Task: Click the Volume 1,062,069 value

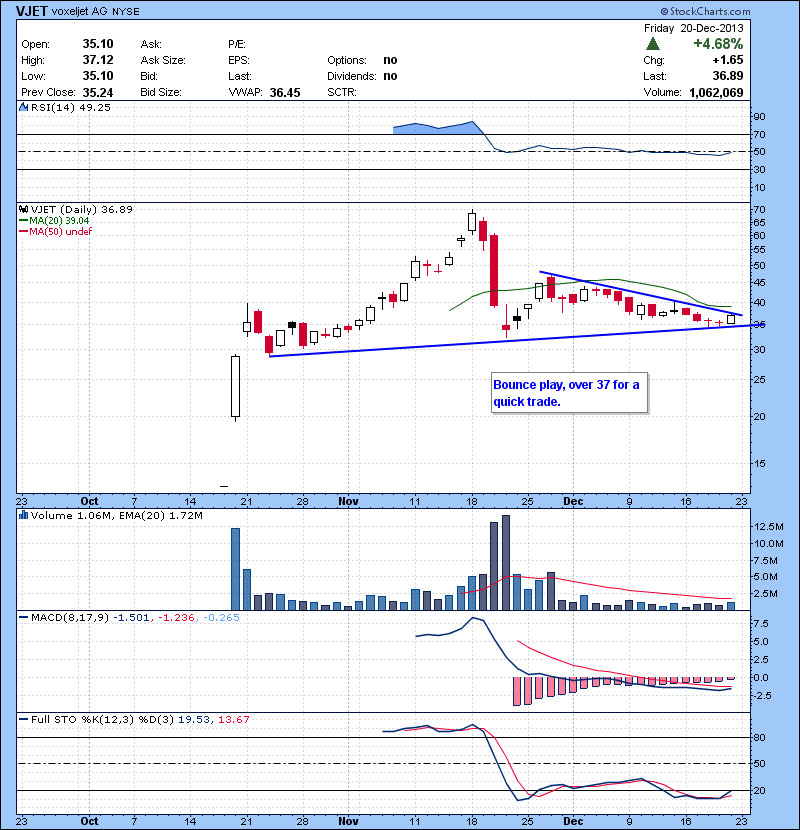Action: pyautogui.click(x=716, y=93)
